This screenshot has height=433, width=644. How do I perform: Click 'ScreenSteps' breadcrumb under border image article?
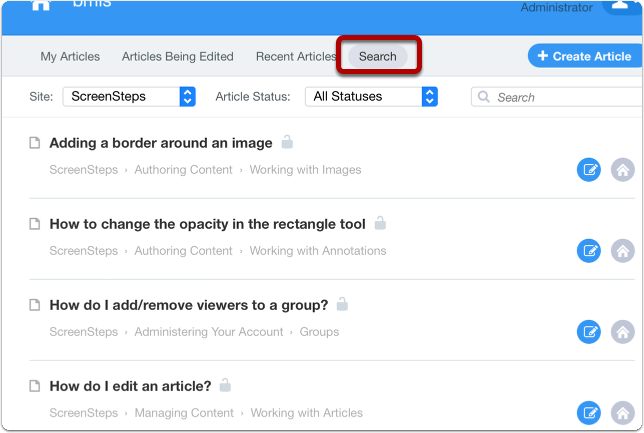83,170
